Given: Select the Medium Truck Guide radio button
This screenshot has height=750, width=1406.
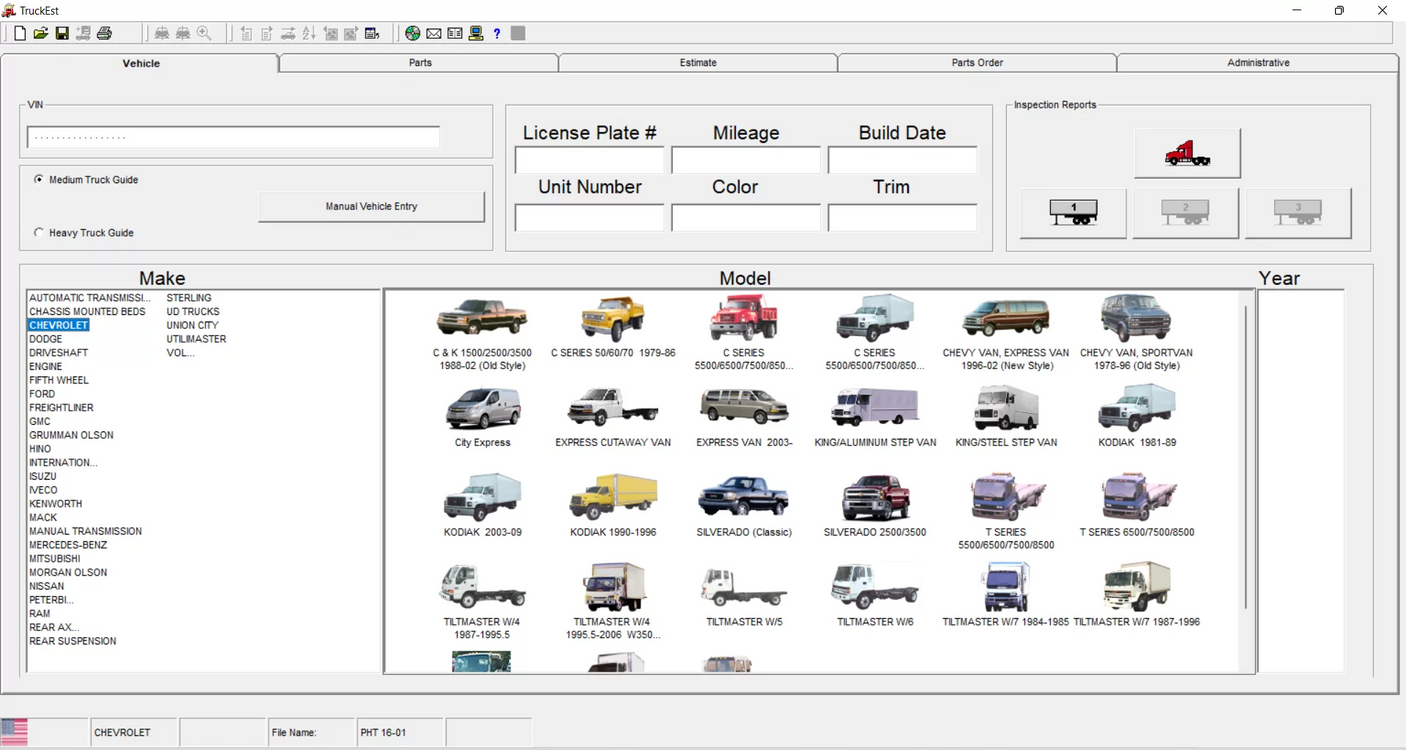Looking at the screenshot, I should 38,180.
